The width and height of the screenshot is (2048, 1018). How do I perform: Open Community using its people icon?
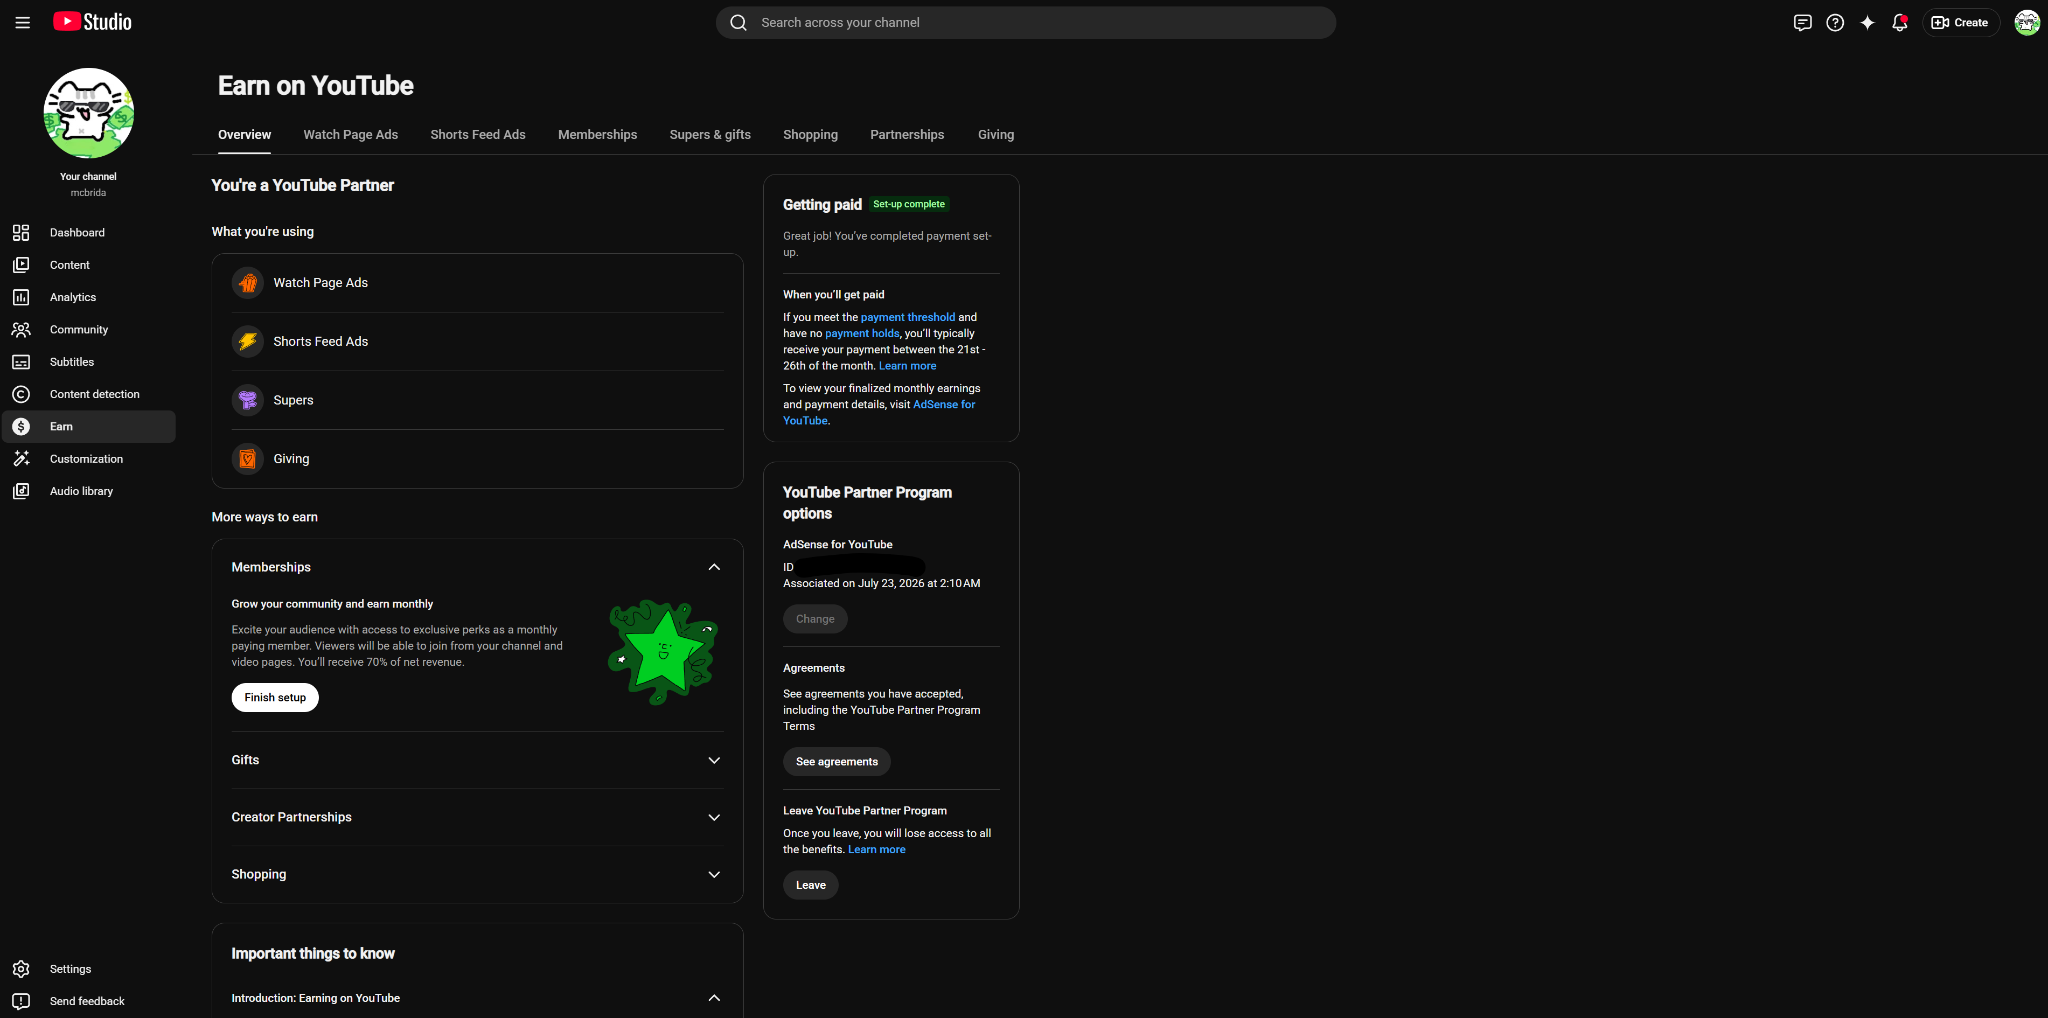click(21, 330)
